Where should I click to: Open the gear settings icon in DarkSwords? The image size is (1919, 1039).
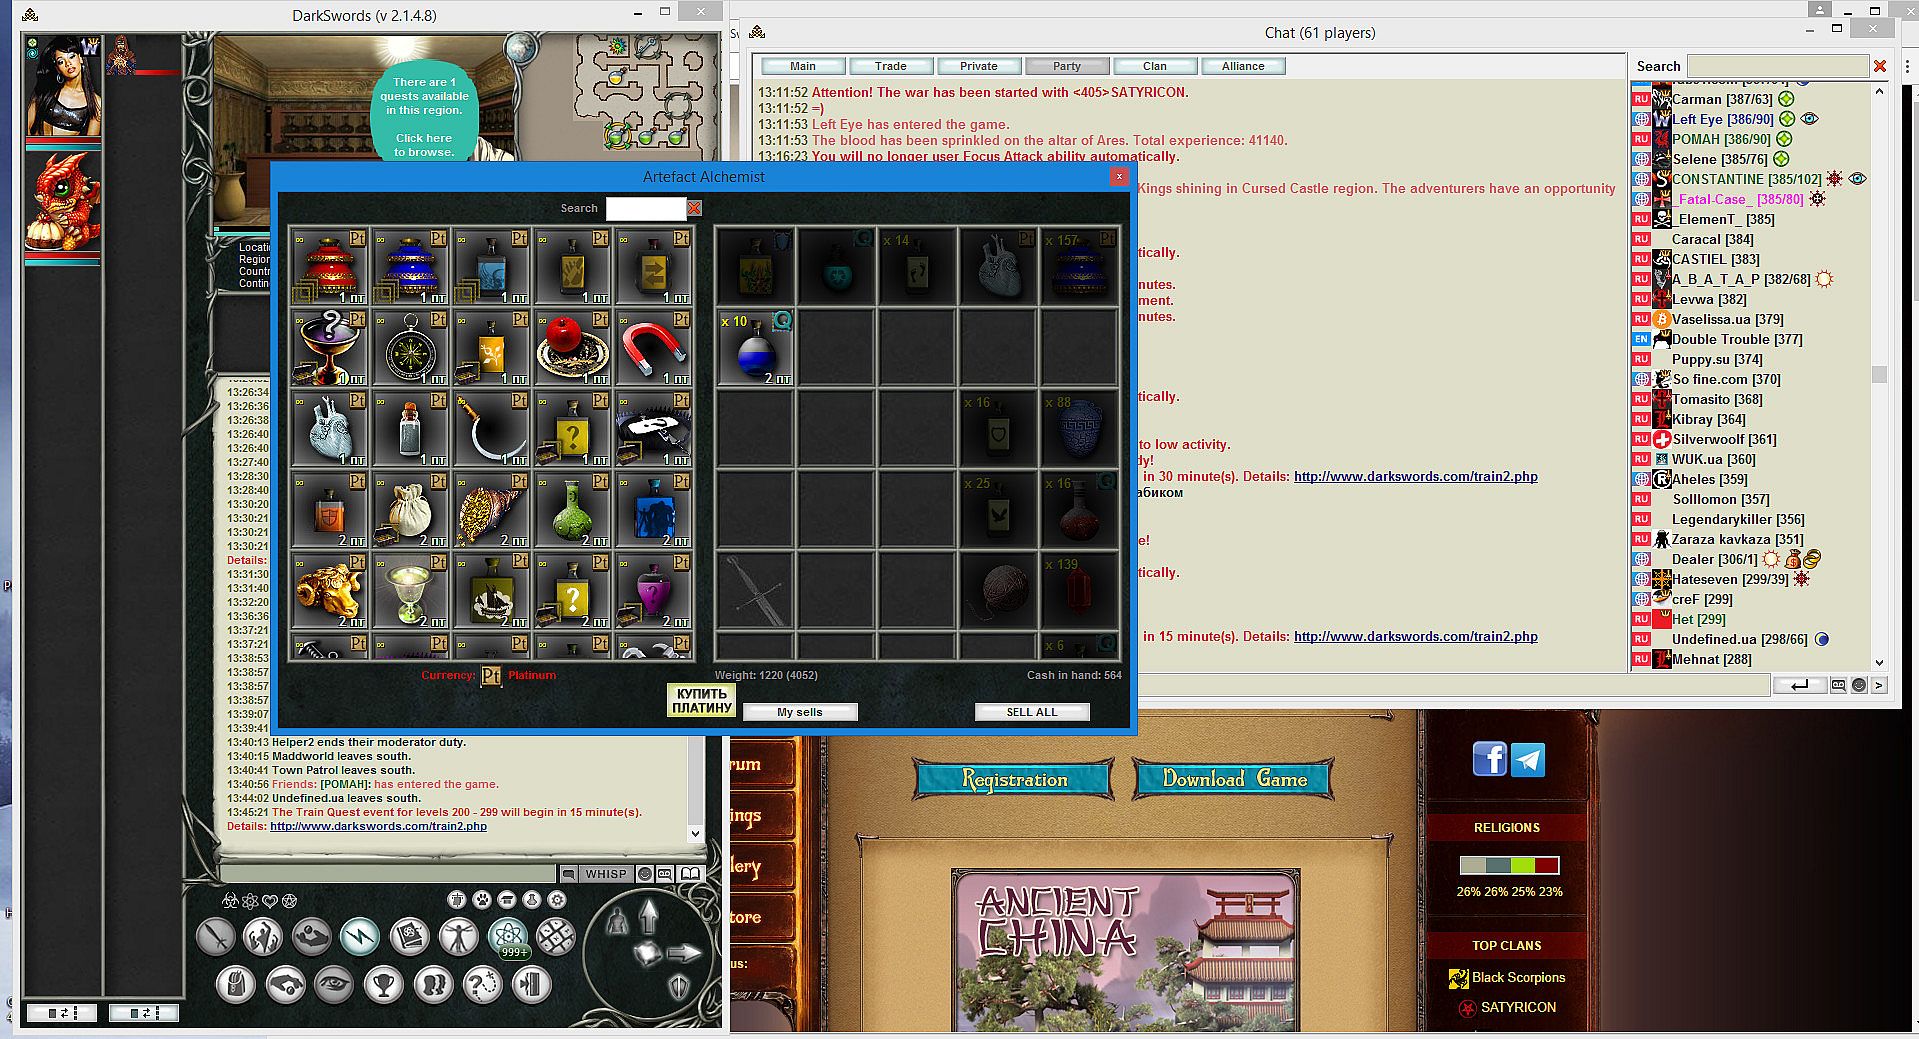[557, 900]
